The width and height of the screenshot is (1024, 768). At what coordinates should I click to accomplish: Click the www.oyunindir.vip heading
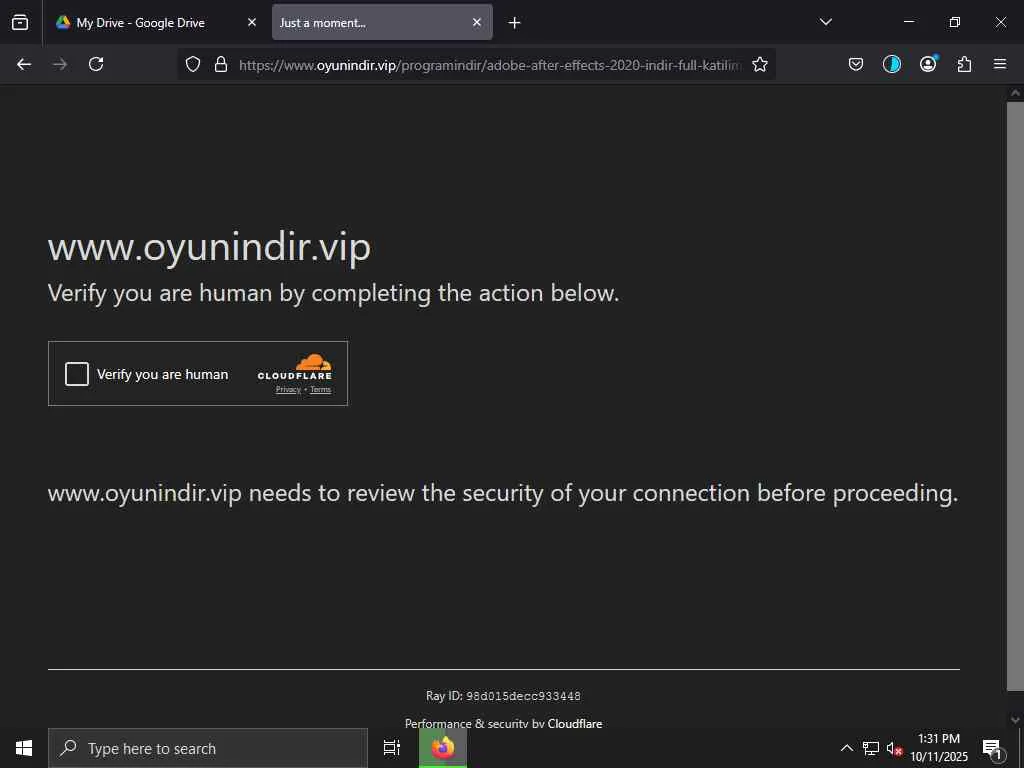coord(209,247)
